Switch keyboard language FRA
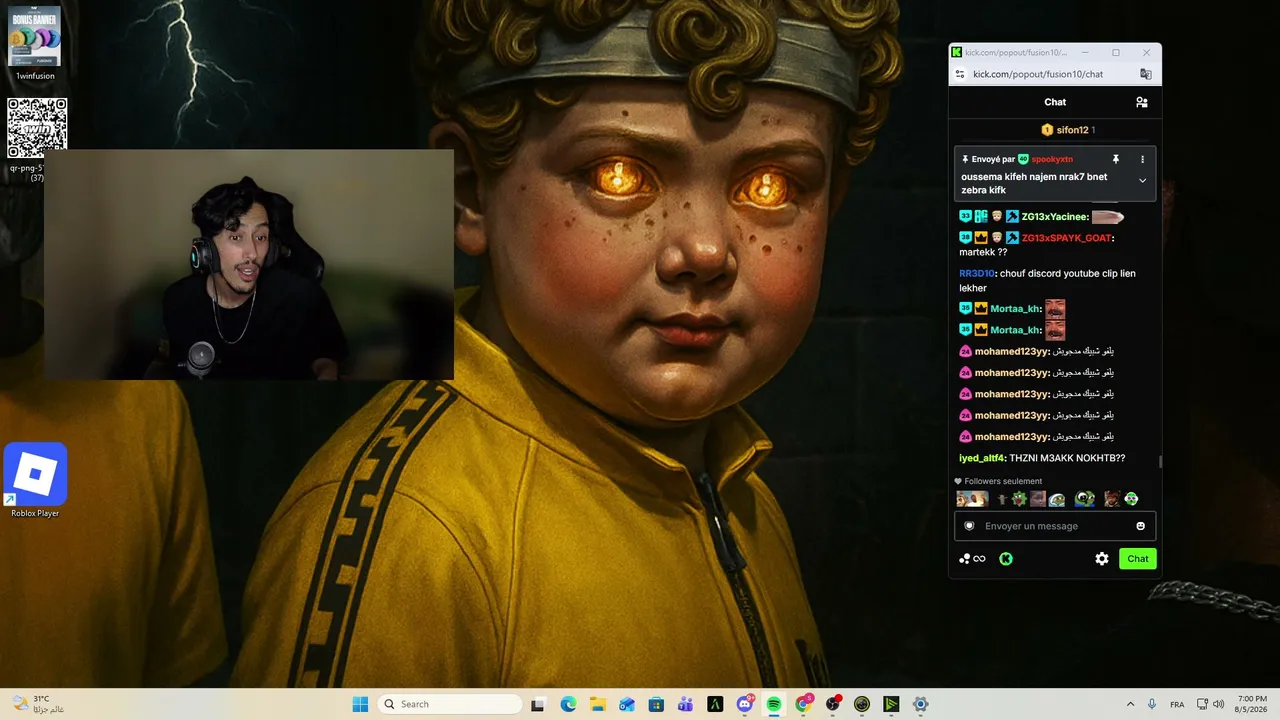 [x=1177, y=704]
